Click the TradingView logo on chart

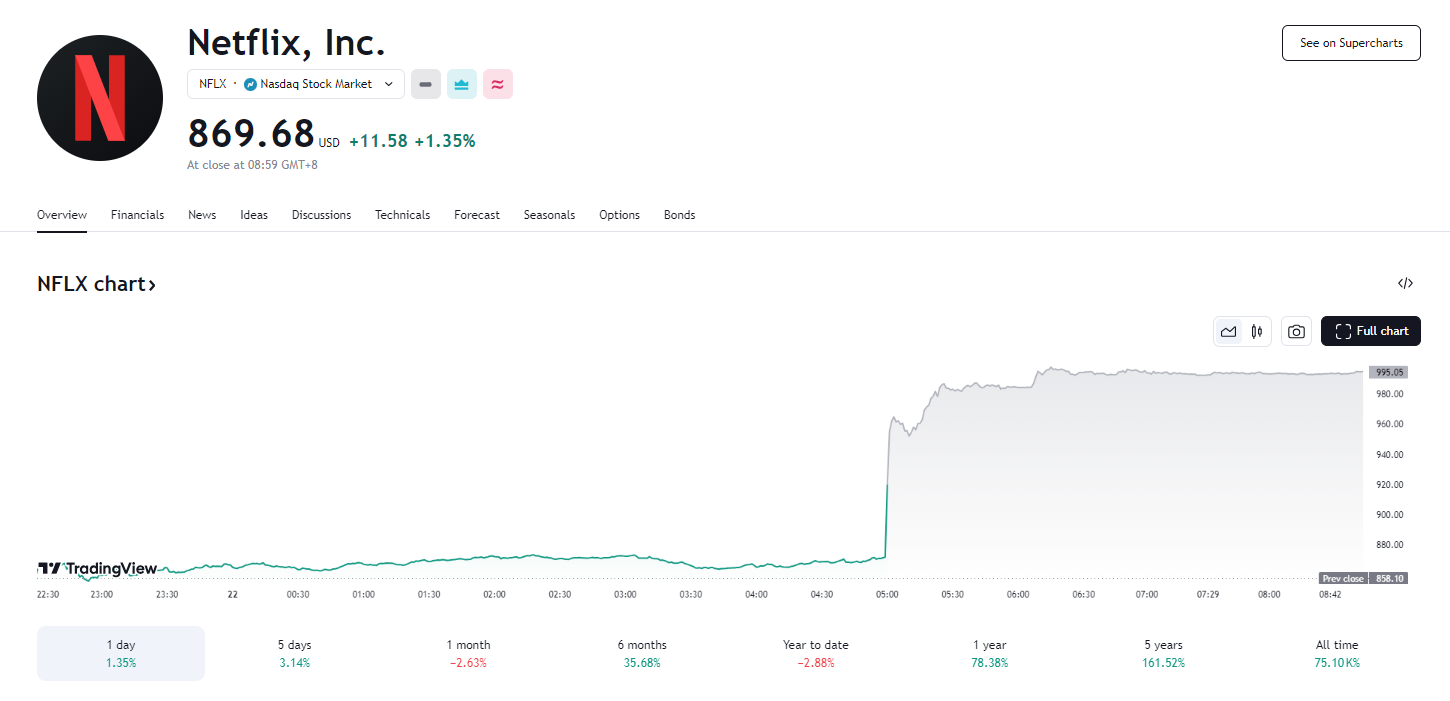[x=97, y=569]
